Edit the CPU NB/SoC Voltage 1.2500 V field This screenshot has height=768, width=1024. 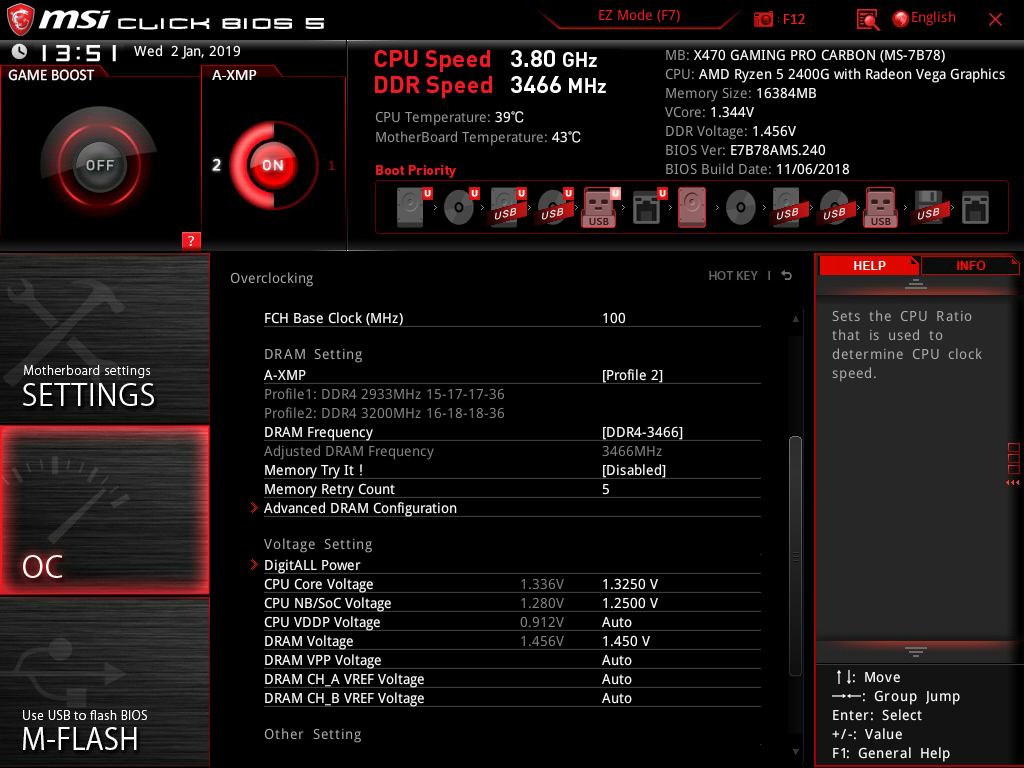pyautogui.click(x=630, y=603)
